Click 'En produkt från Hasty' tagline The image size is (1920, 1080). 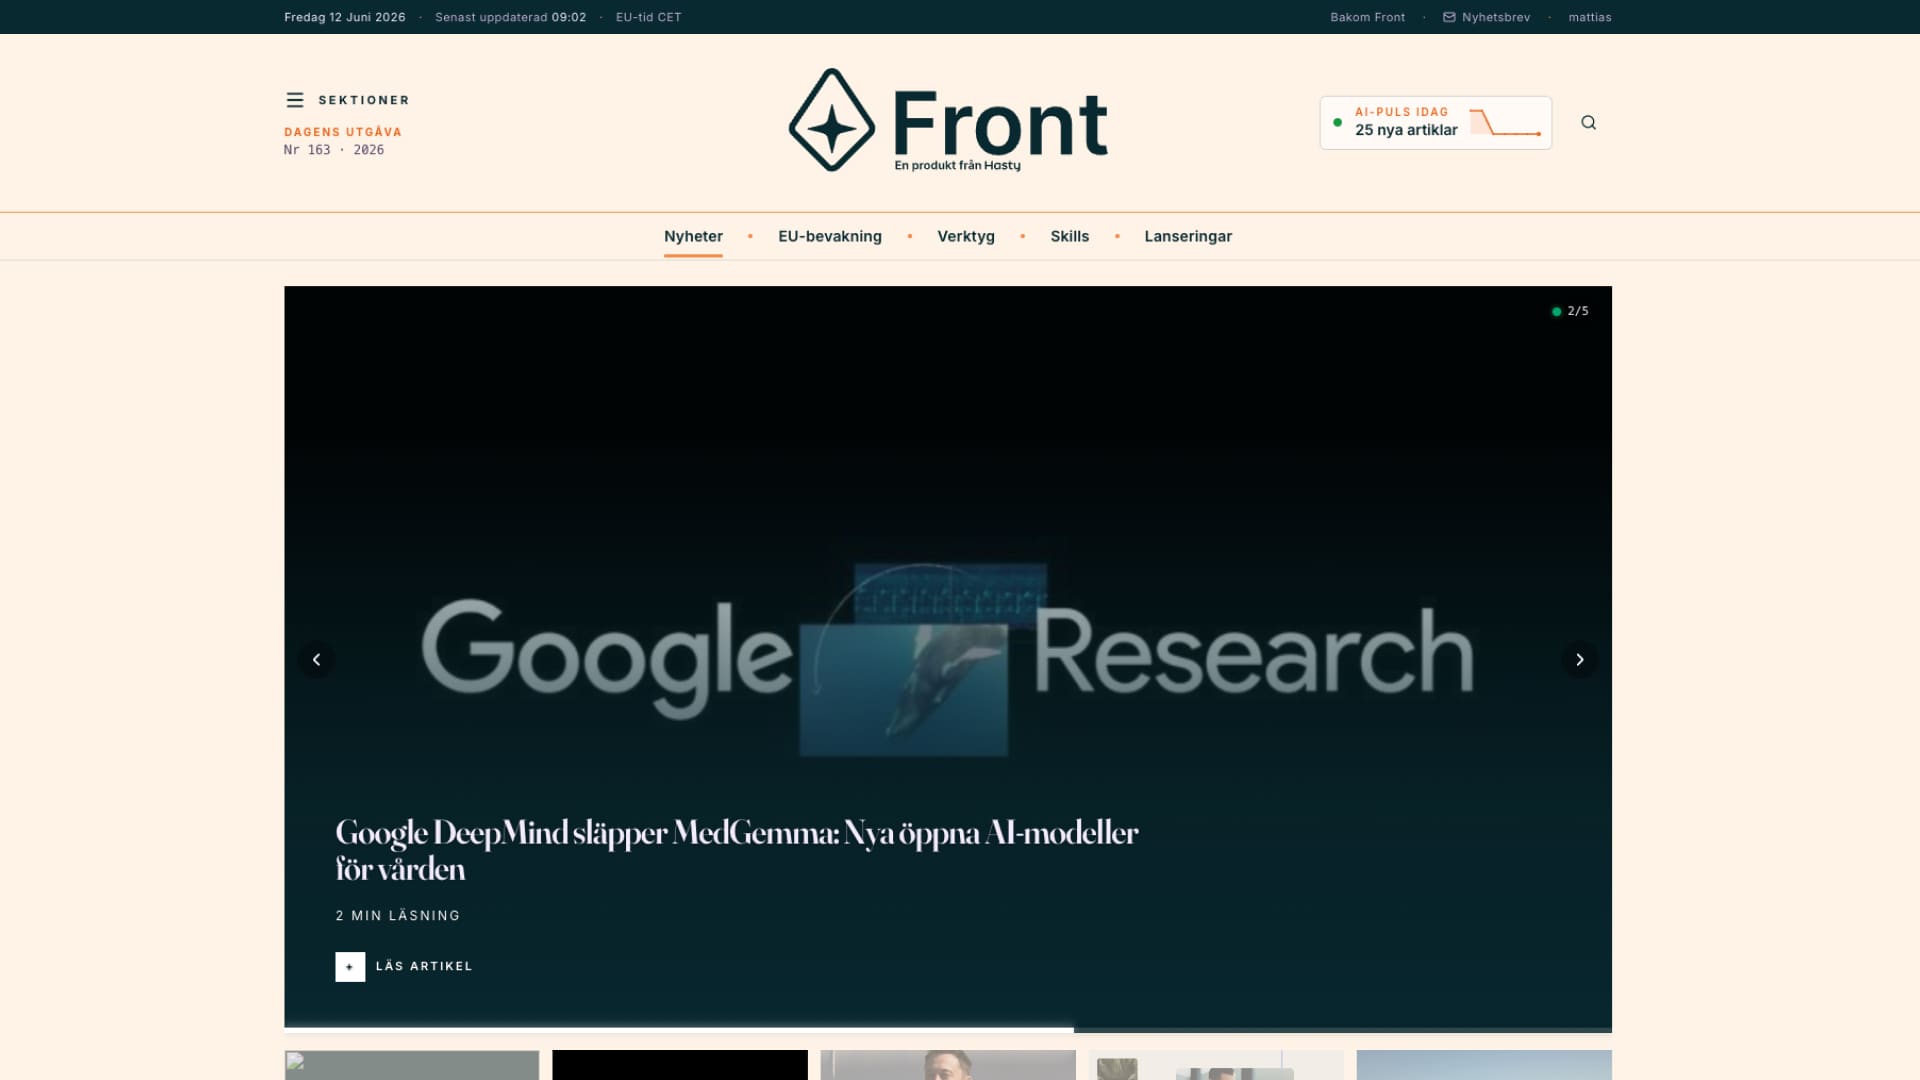tap(957, 165)
